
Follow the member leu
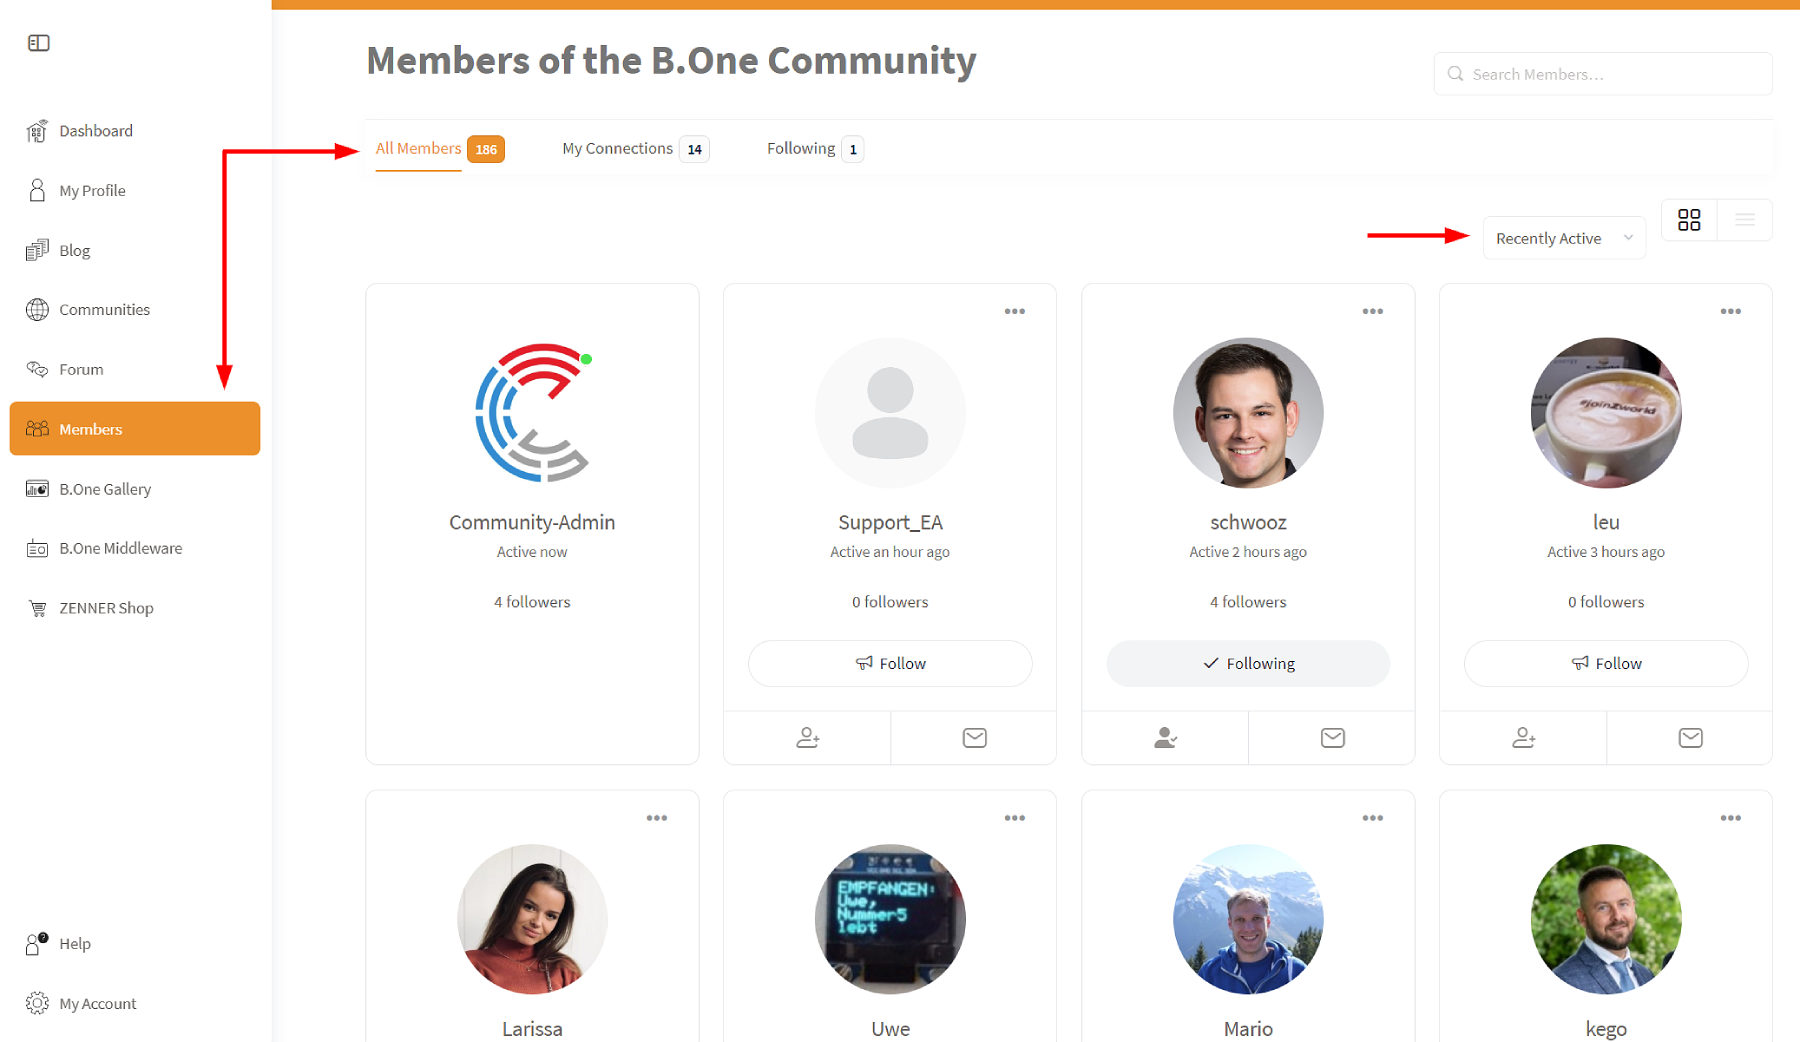tap(1606, 663)
